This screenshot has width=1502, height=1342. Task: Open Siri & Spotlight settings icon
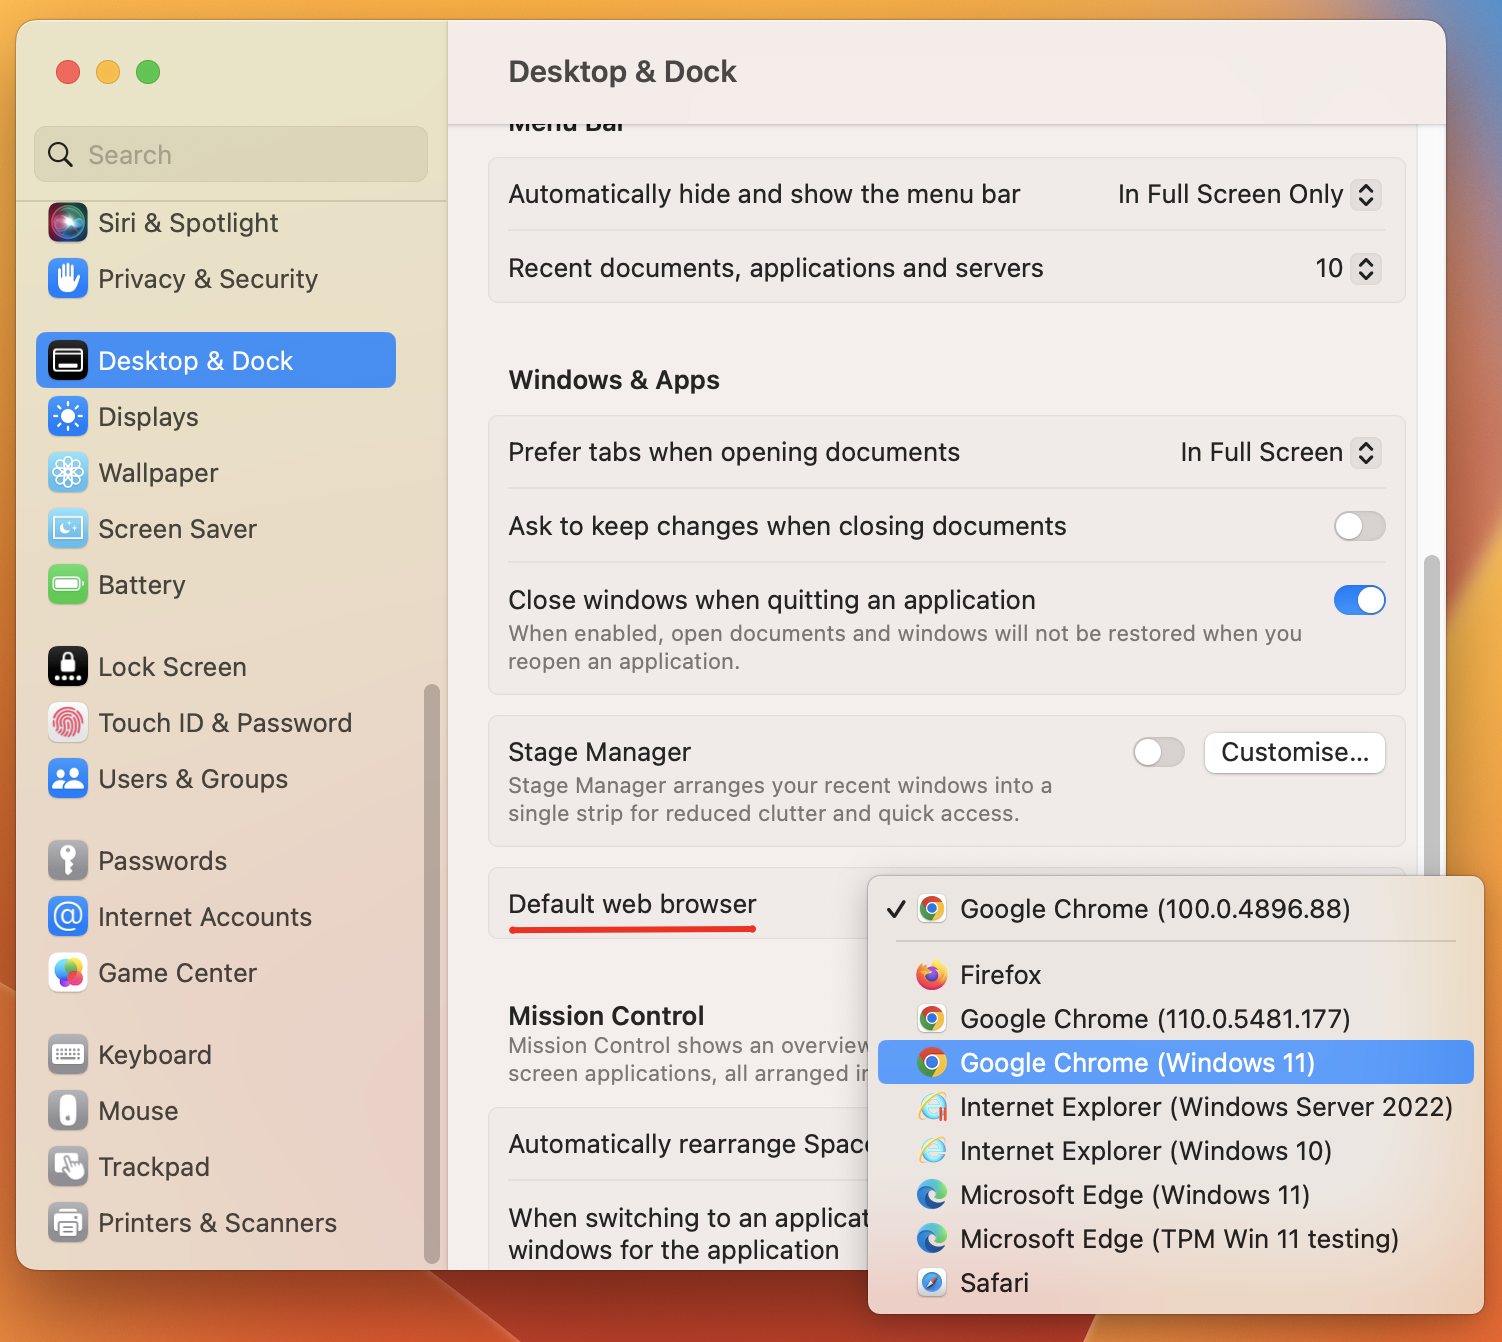(x=67, y=223)
